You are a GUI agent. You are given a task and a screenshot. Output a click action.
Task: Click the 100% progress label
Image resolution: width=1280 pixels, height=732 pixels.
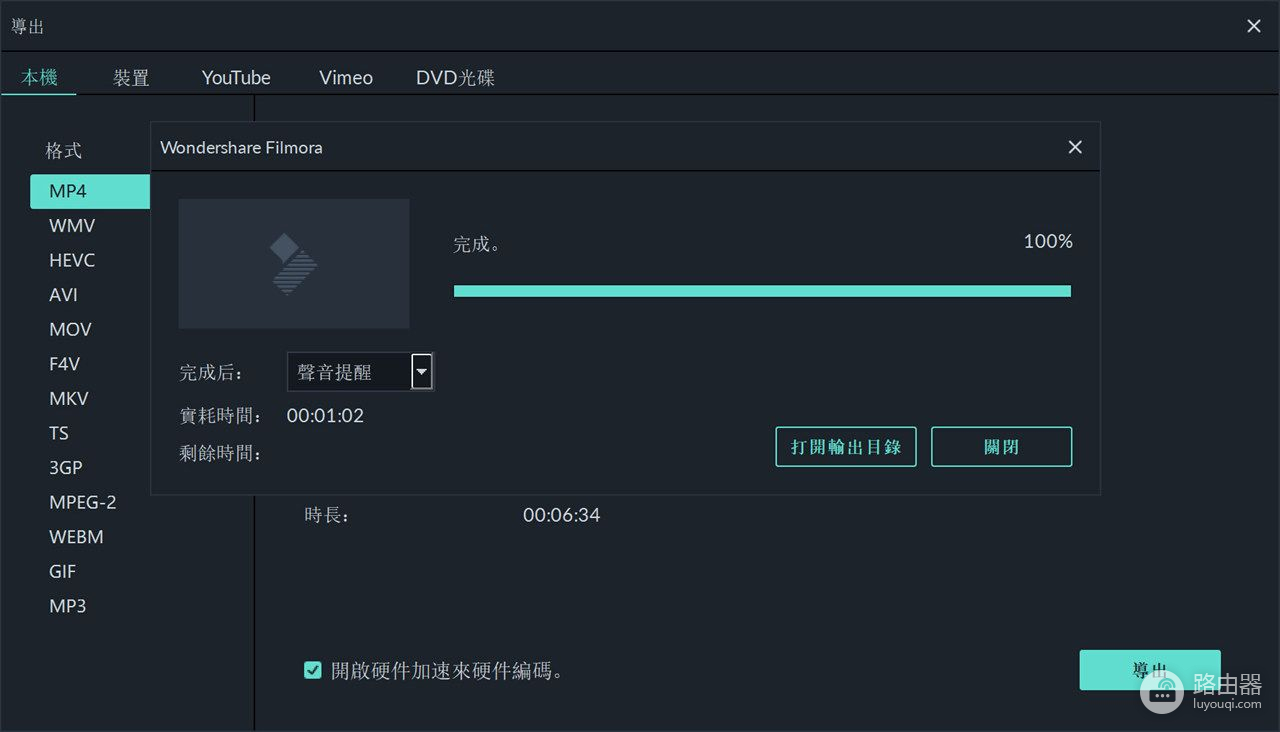(1048, 241)
